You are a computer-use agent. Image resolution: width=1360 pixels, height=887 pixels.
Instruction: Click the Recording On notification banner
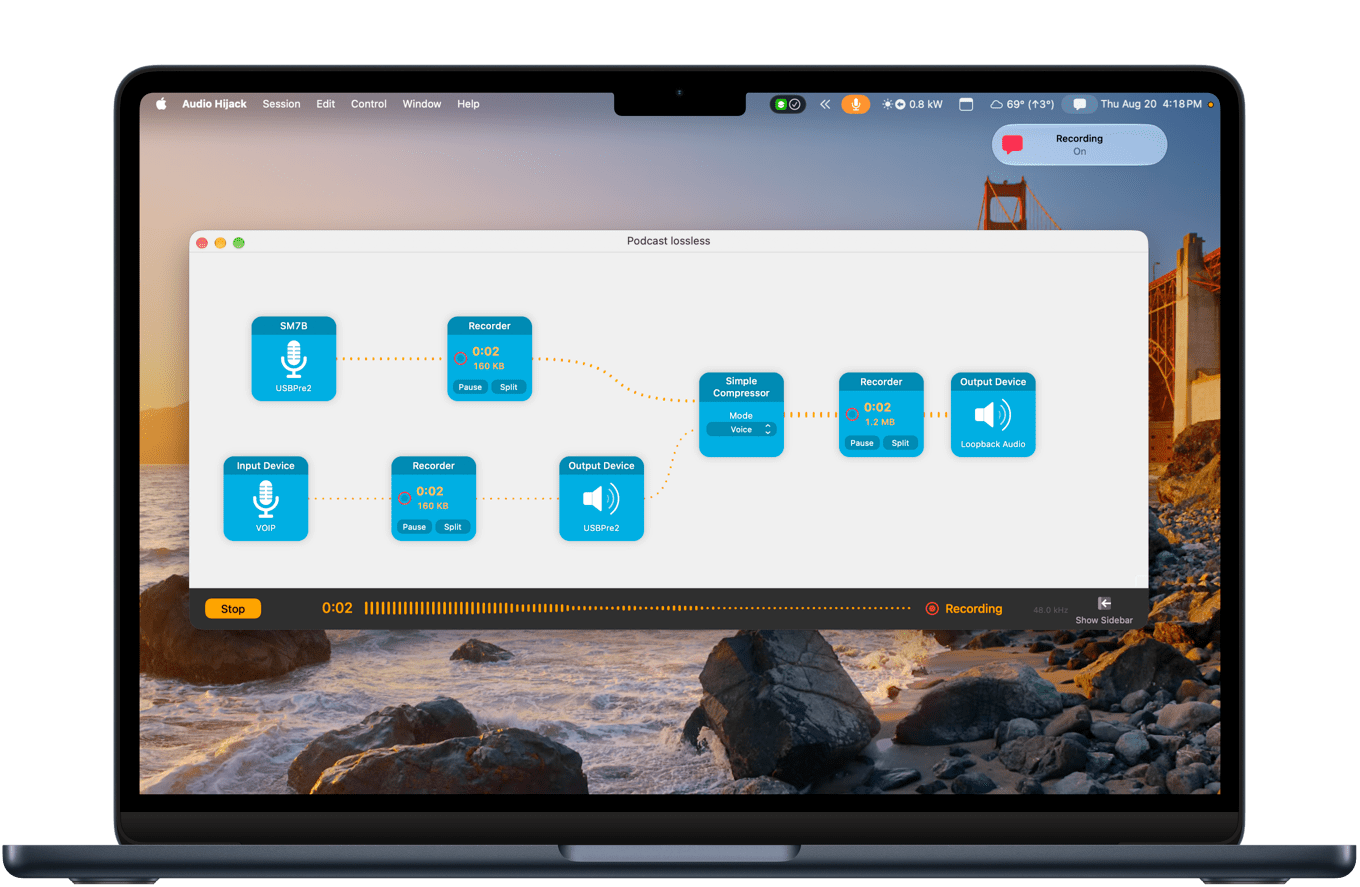click(1079, 145)
